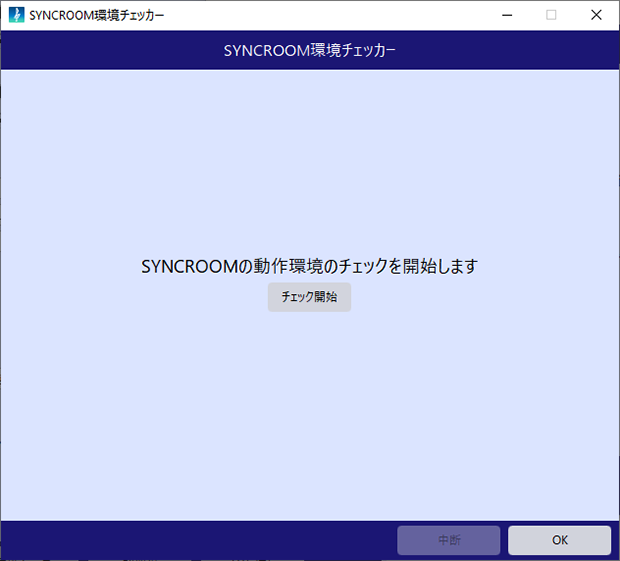Open the SYNCROOM app icon system menu

[x=16, y=15]
